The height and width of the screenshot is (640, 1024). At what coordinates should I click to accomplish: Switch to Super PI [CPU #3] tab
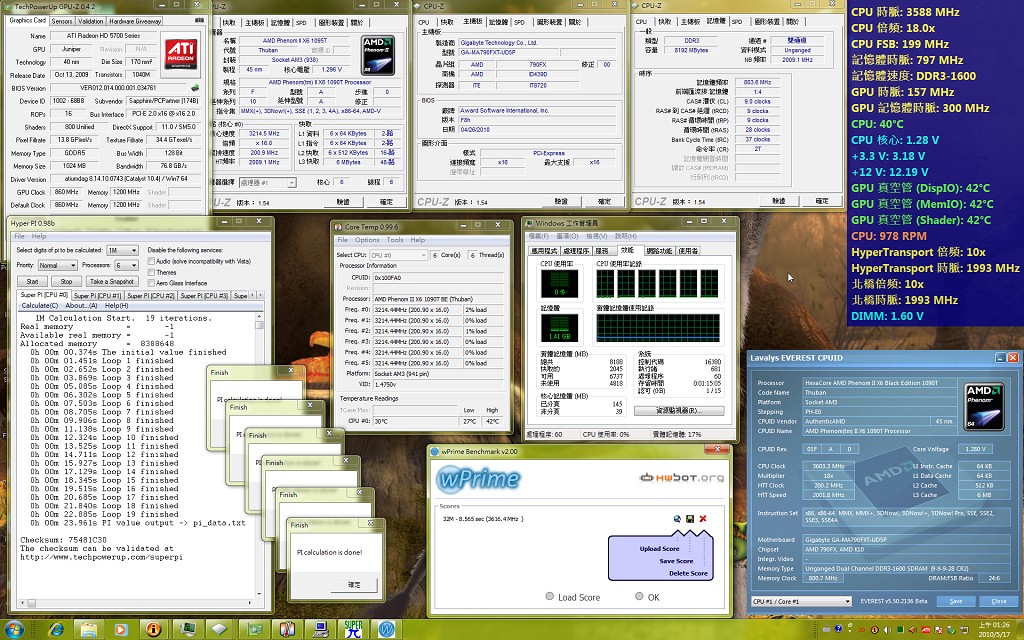click(204, 296)
